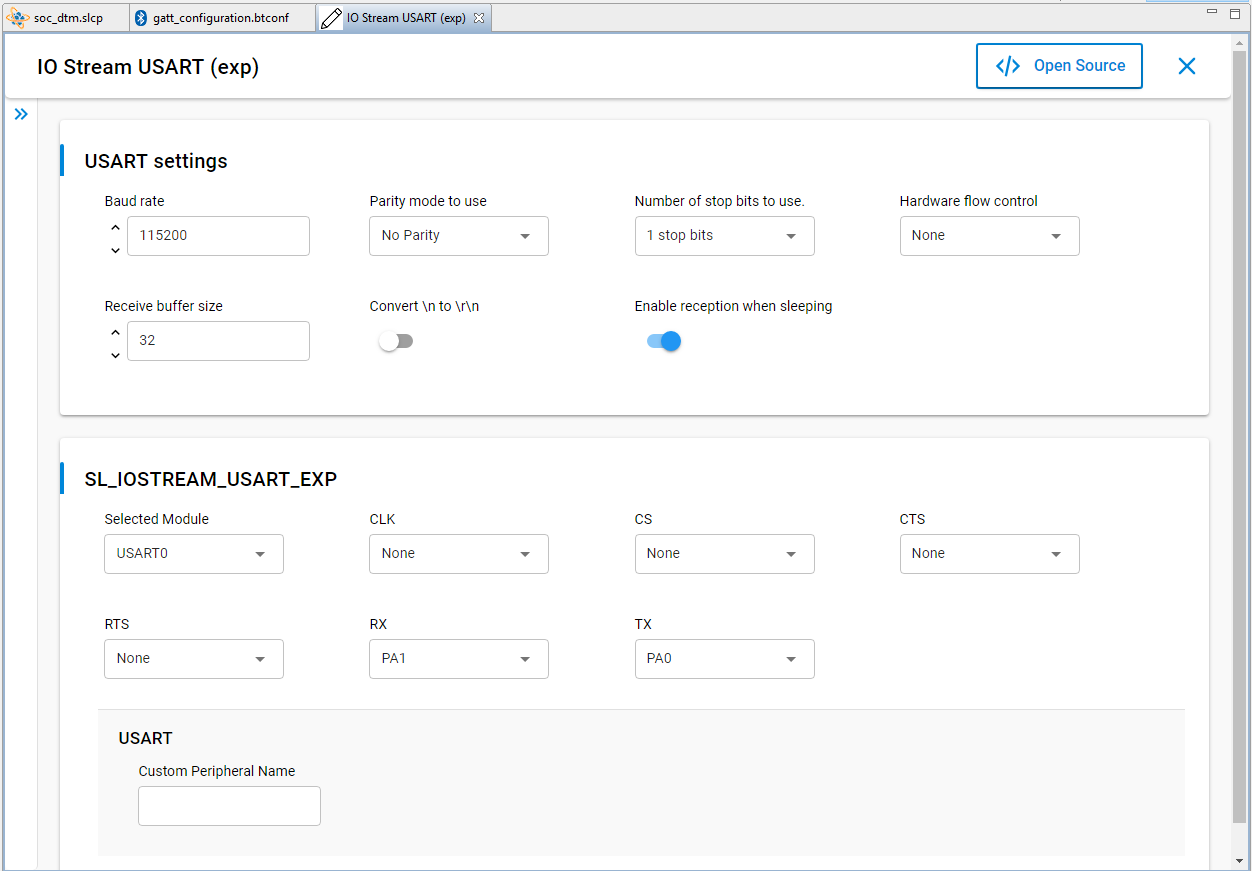Increase Receive buffer size with up stepper
Image resolution: width=1252 pixels, height=871 pixels.
pyautogui.click(x=115, y=332)
